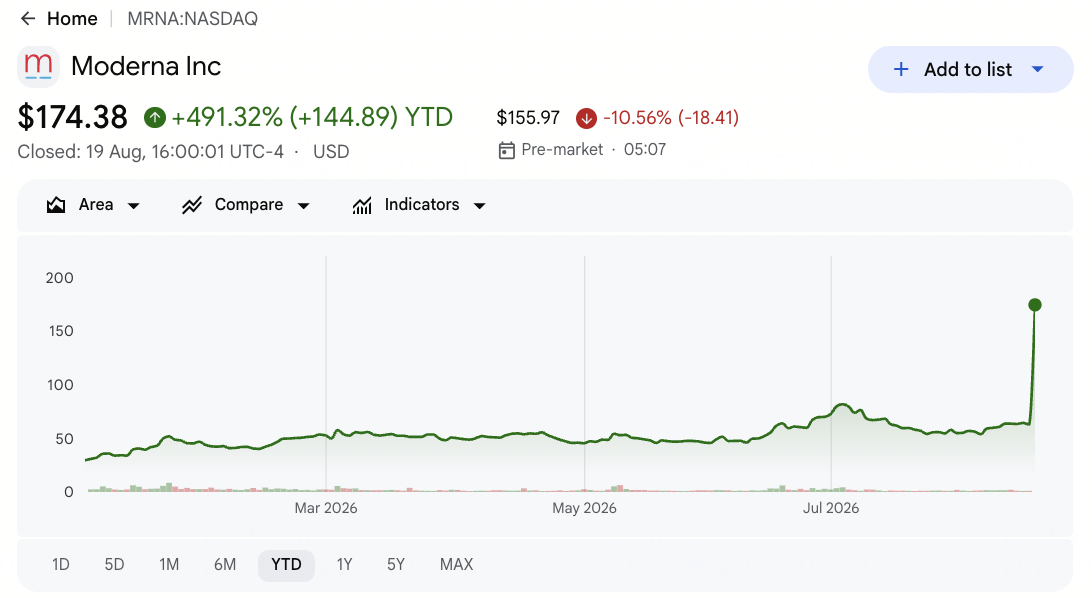
Task: Click the Moderna logo icon
Action: click(x=38, y=67)
